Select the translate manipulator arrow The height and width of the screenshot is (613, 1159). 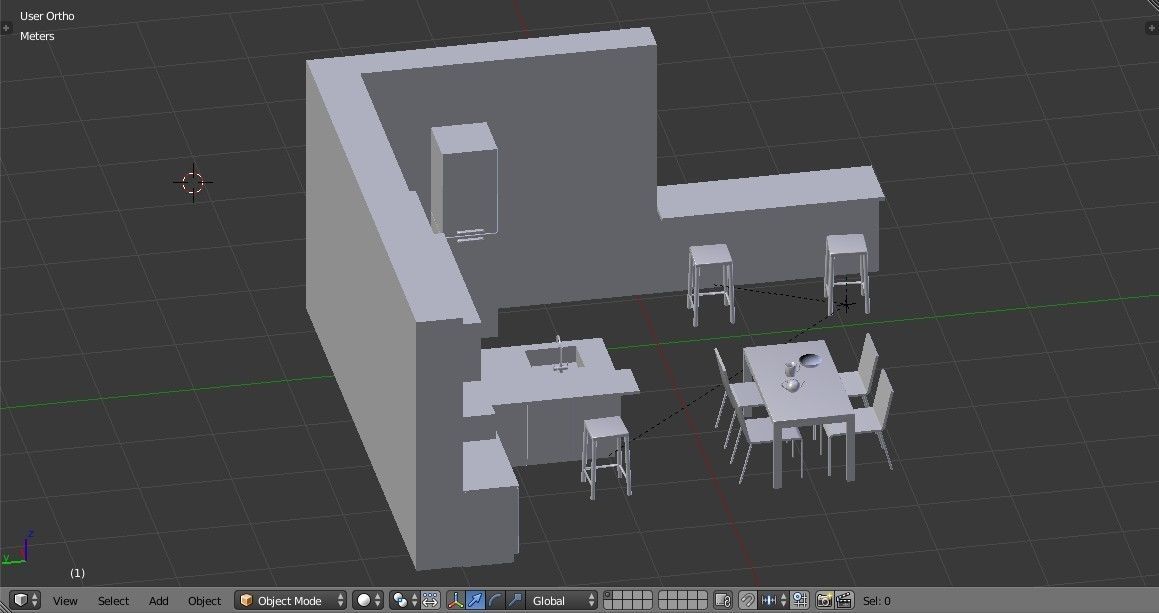point(475,600)
